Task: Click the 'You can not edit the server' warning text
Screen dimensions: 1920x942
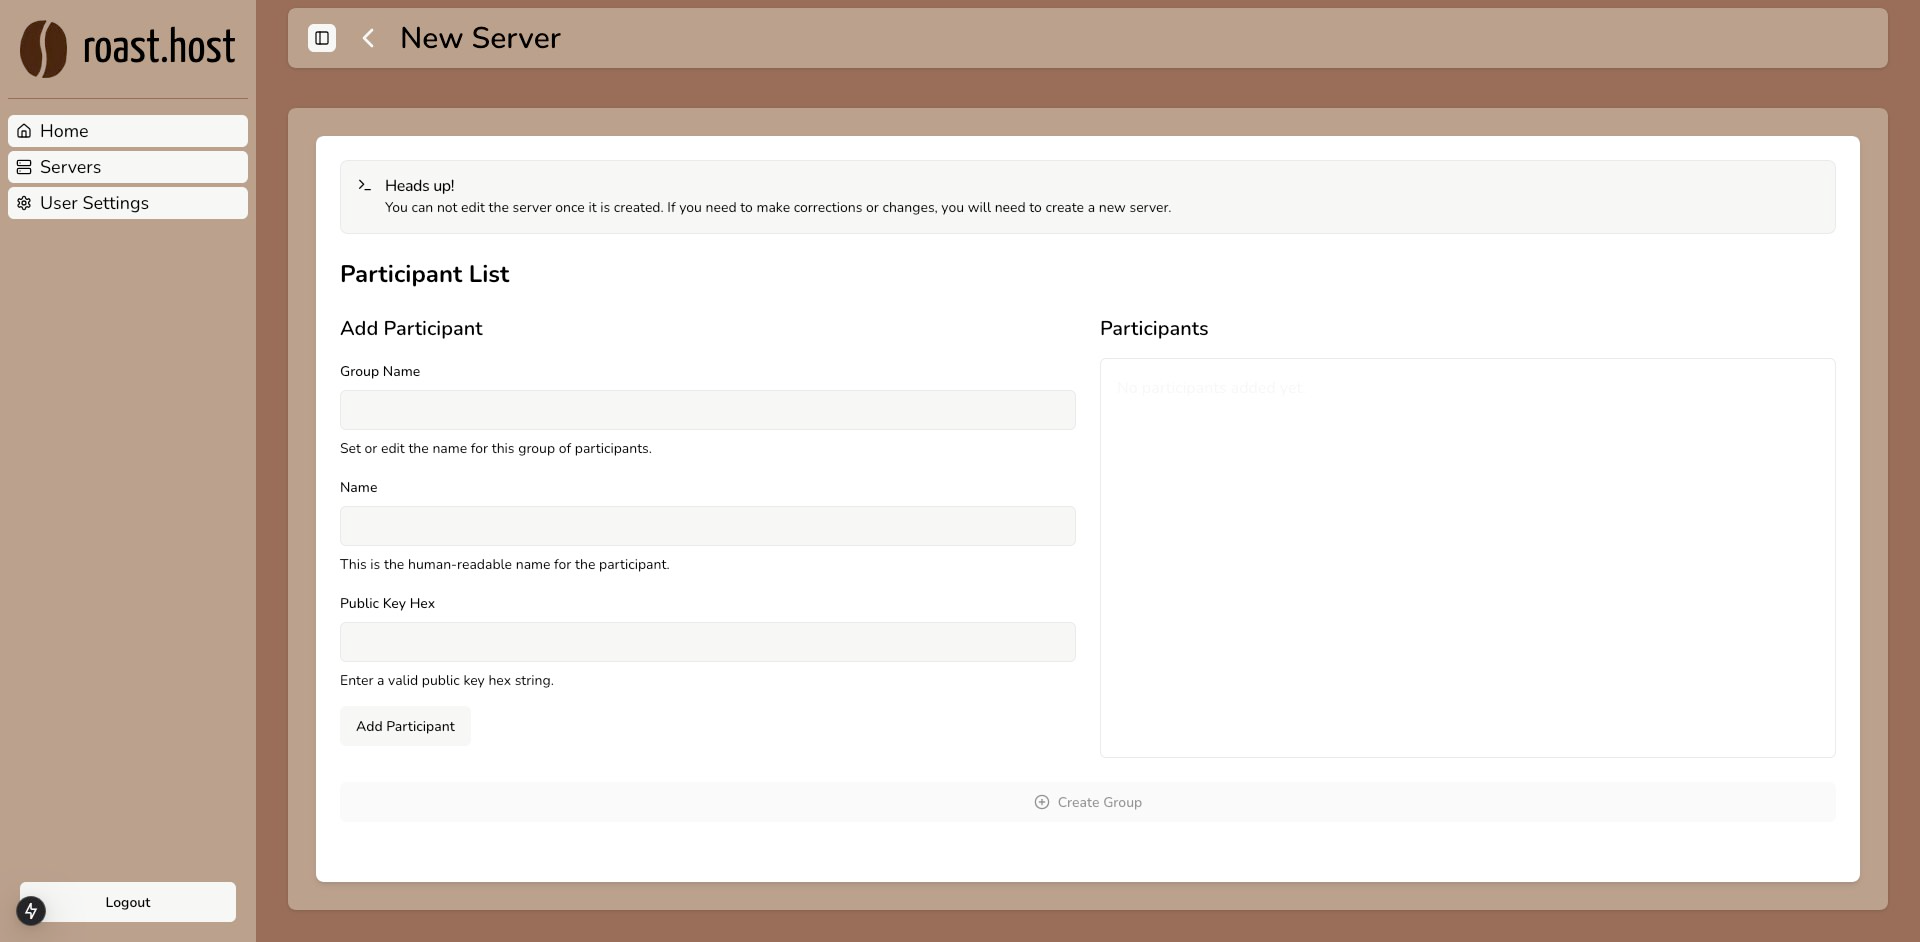Action: [x=778, y=208]
